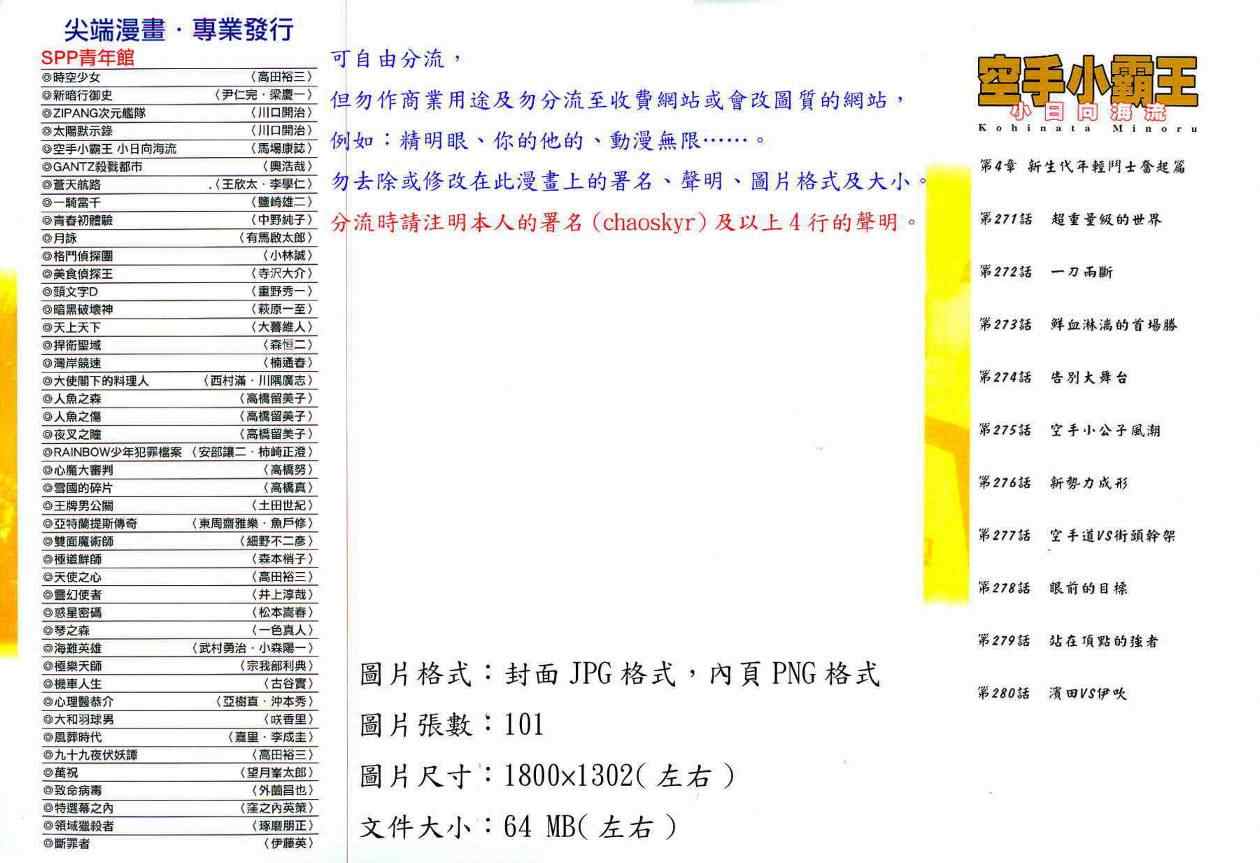Click the bullet icon beside 時空少女
1260x863 pixels.
(x=47, y=77)
